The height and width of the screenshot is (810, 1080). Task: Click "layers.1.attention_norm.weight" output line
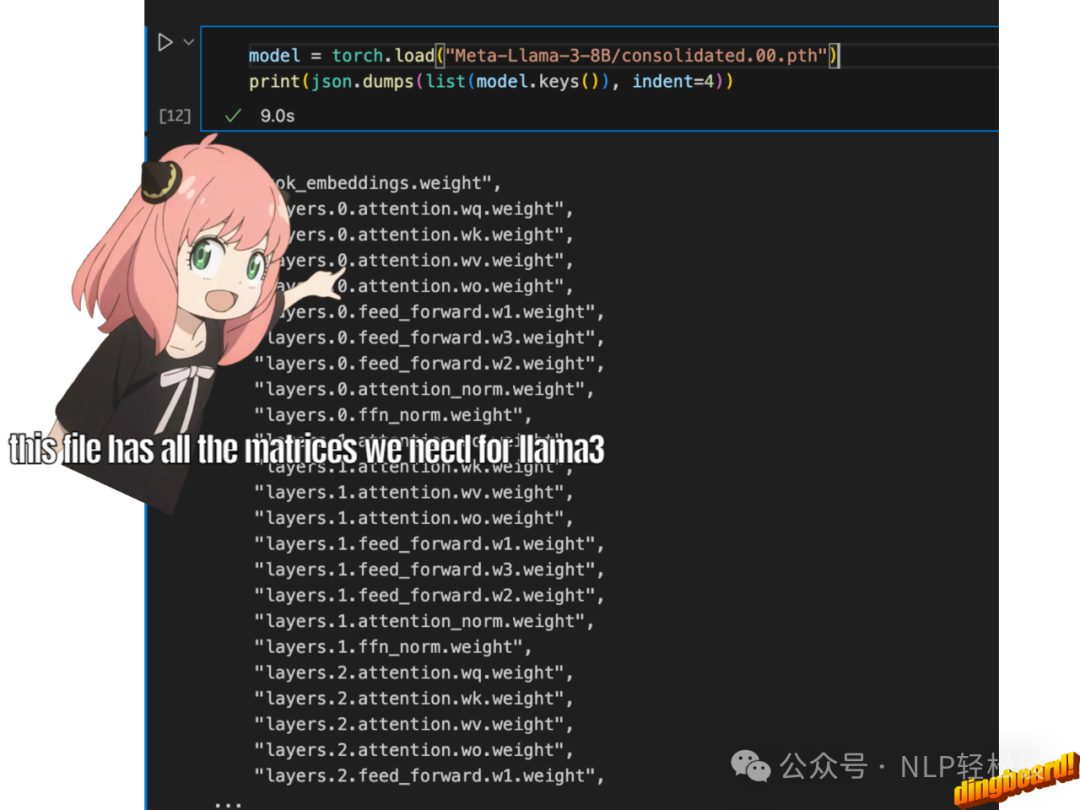(424, 622)
